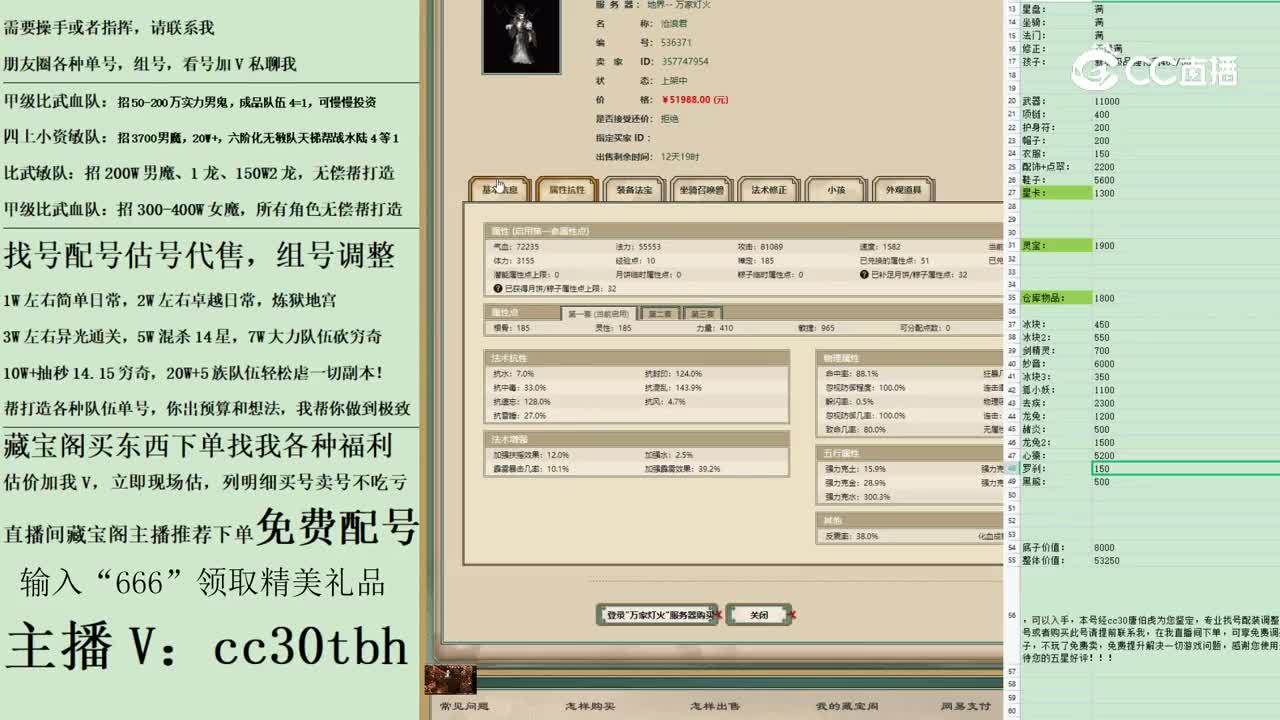Click the 反震率 38.0% entry
The width and height of the screenshot is (1280, 720).
[851, 536]
